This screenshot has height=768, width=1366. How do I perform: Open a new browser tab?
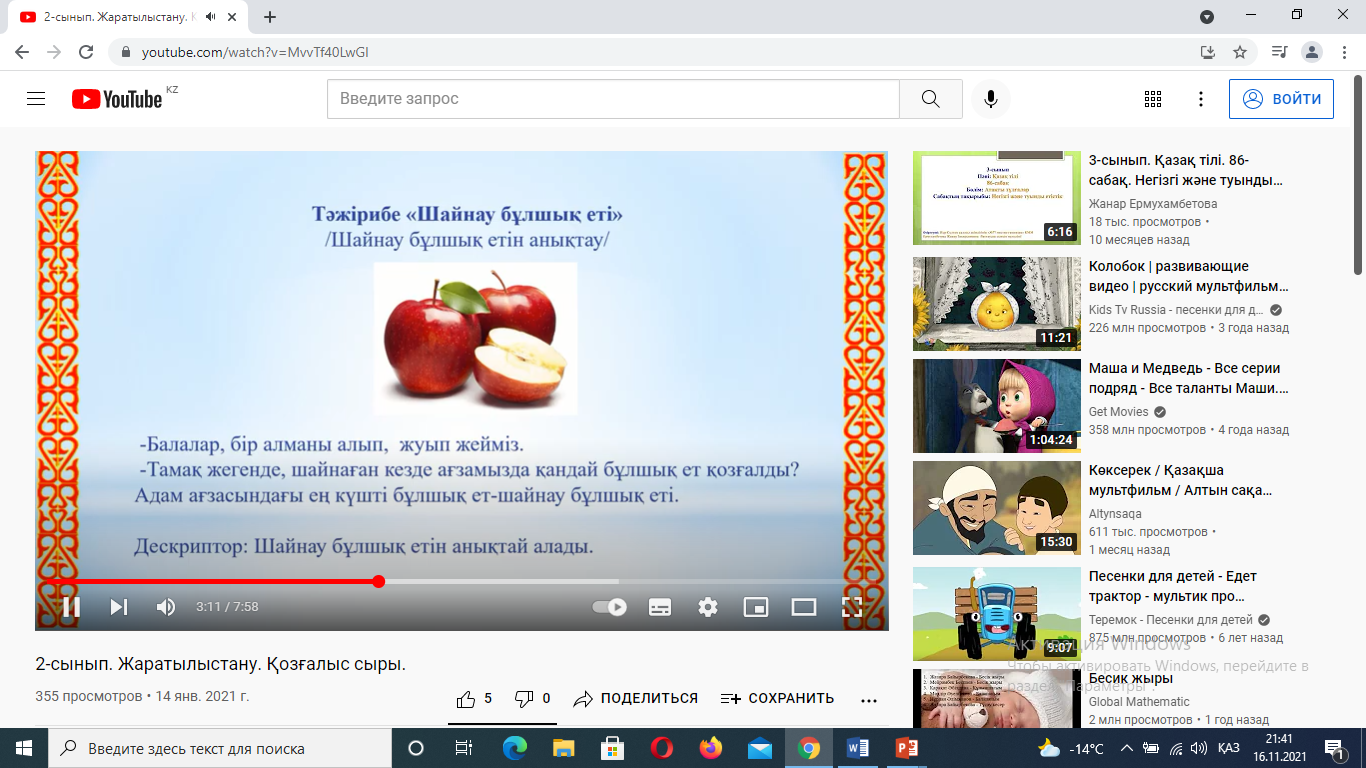point(270,17)
